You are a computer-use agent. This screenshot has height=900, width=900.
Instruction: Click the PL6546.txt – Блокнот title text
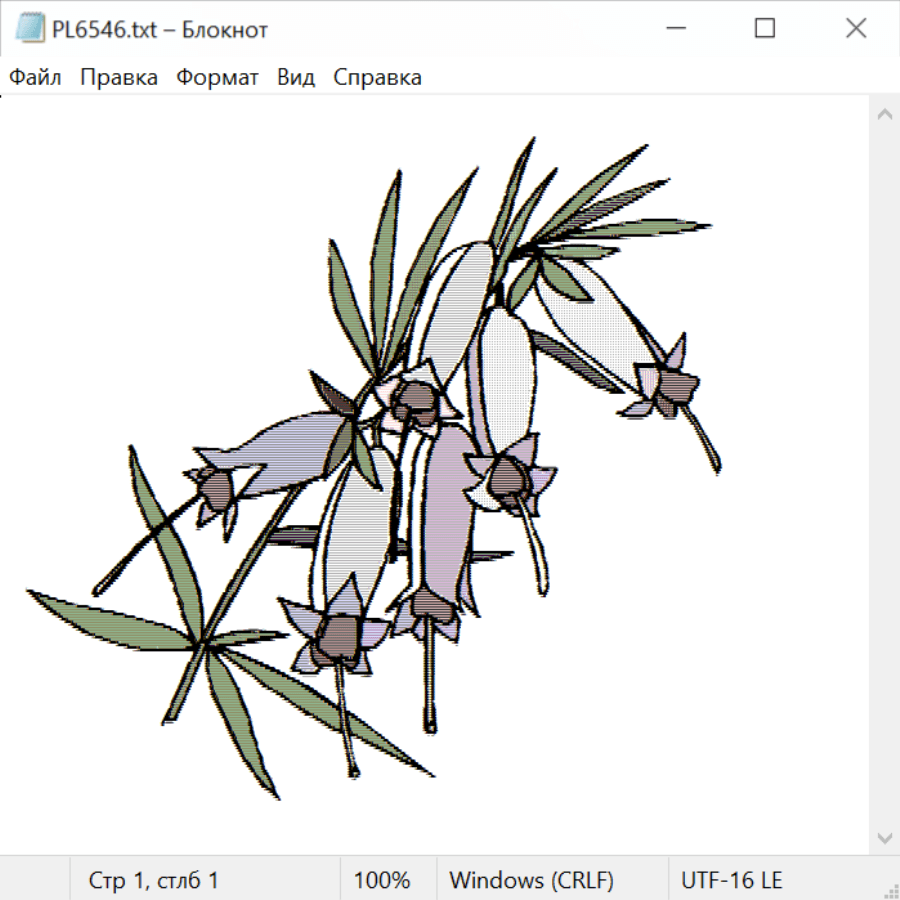[x=160, y=30]
